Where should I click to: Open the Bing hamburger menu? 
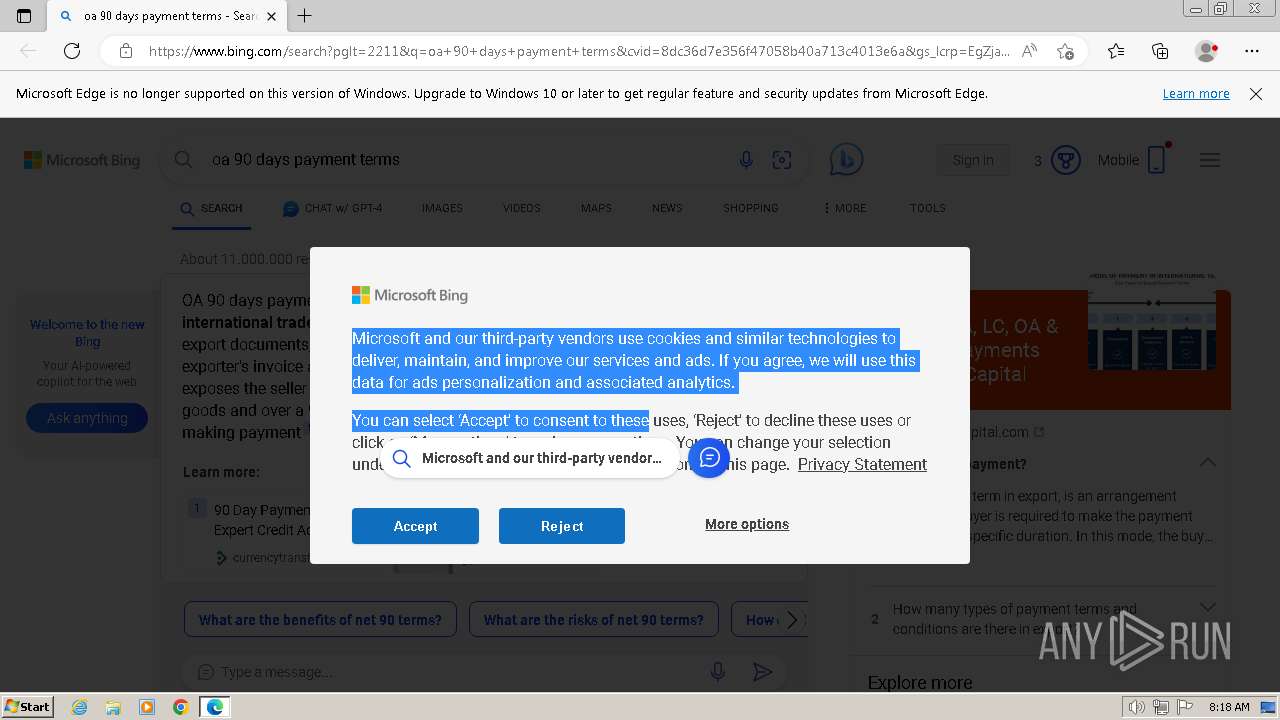click(1210, 160)
